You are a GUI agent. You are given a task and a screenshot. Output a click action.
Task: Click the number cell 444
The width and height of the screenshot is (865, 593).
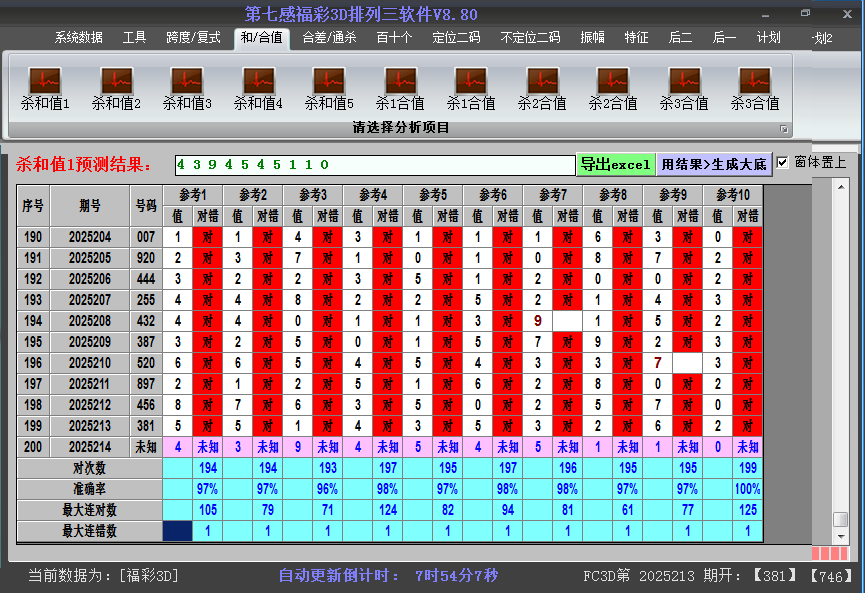coord(146,279)
